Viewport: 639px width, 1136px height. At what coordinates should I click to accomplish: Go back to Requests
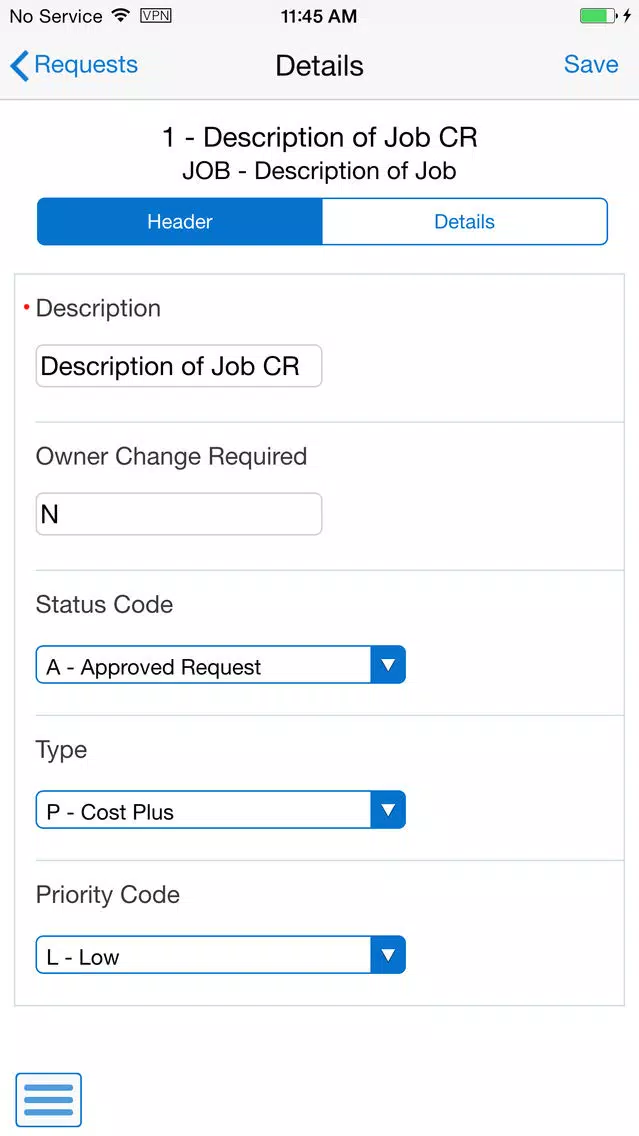(74, 65)
